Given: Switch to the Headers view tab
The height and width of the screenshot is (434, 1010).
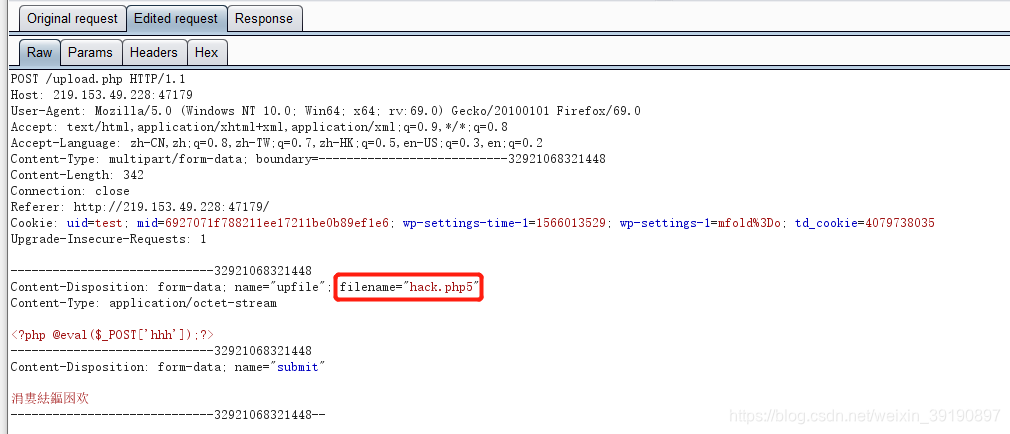Looking at the screenshot, I should pos(154,52).
